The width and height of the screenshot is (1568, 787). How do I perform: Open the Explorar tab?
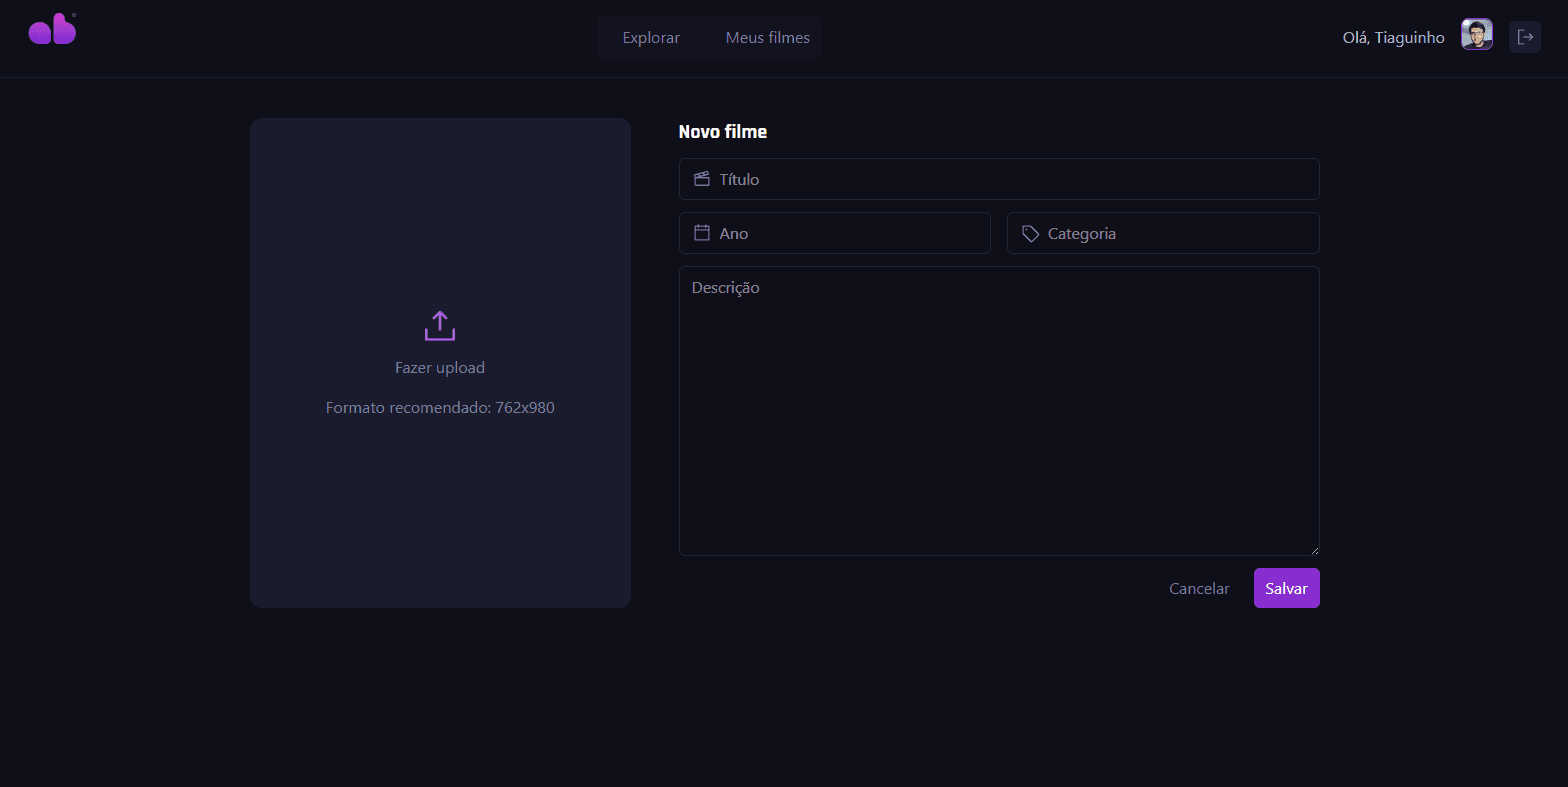point(651,38)
